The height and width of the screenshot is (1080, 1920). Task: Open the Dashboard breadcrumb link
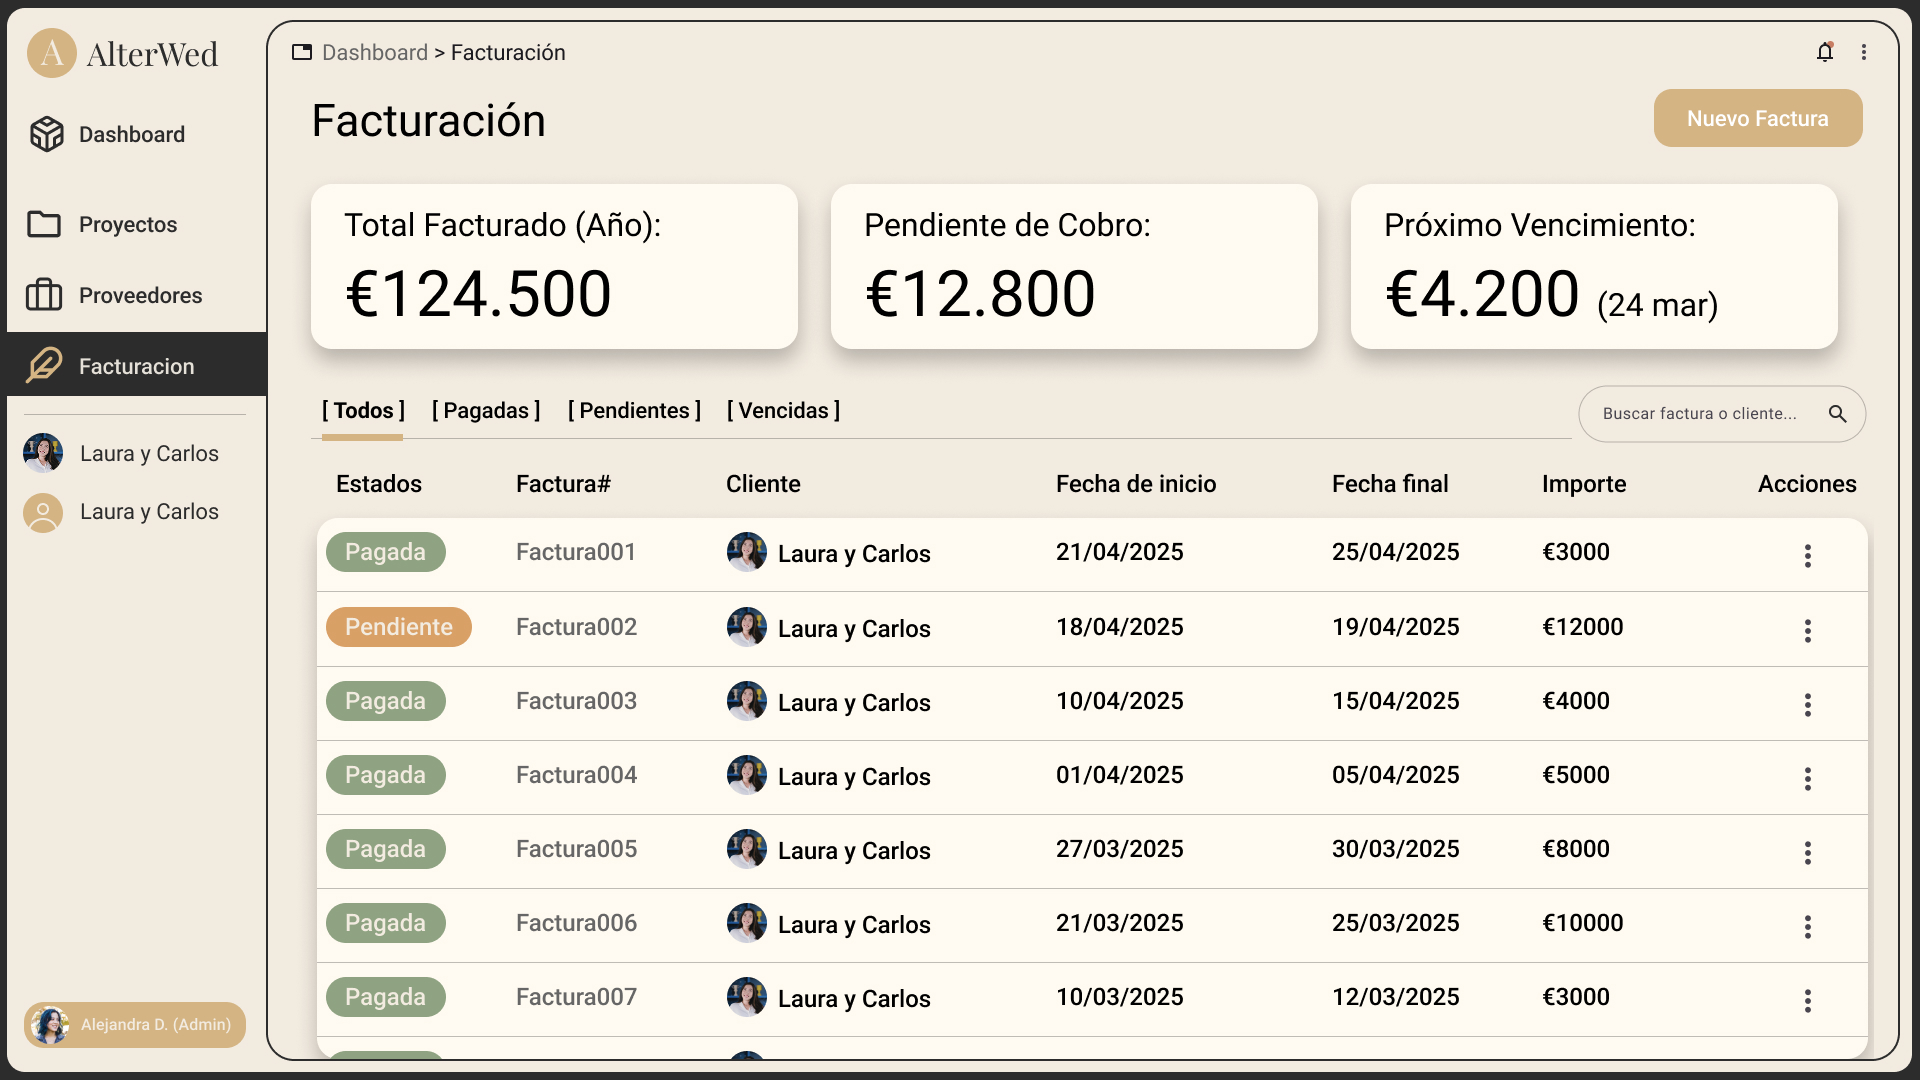tap(374, 52)
